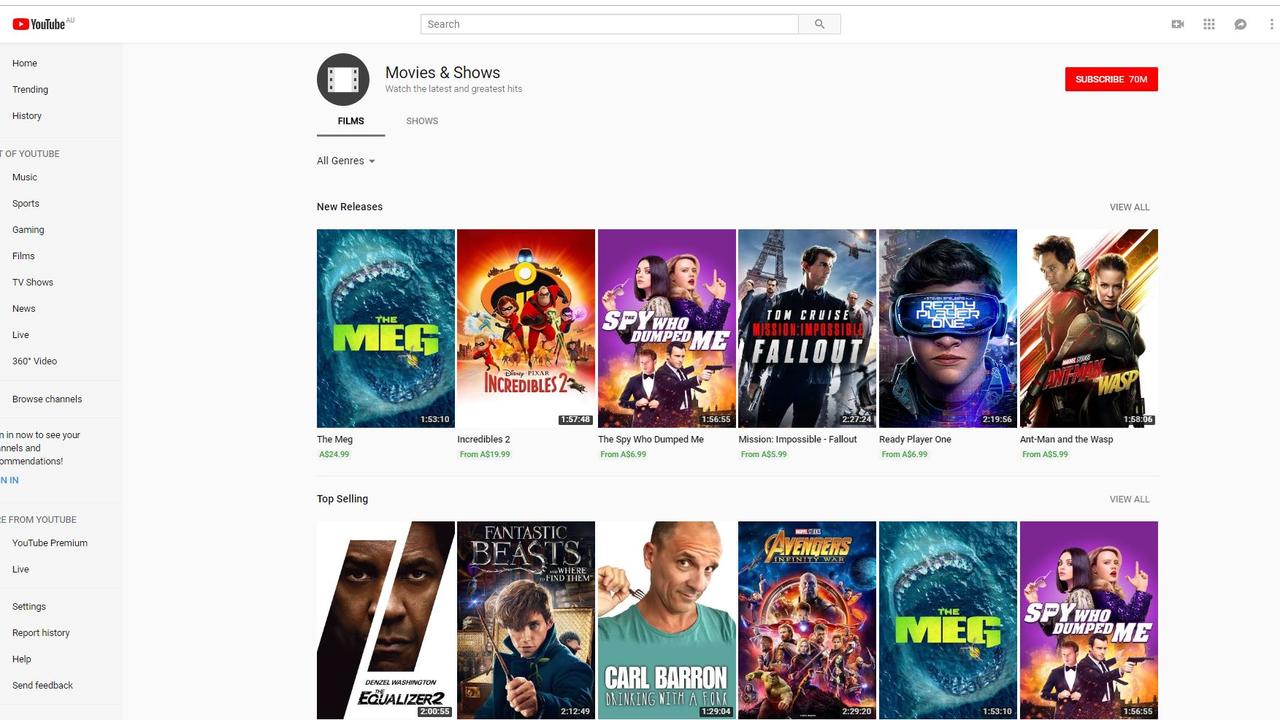Image resolution: width=1280 pixels, height=720 pixels.
Task: Click 'The Spy Who Dumped Me' title text
Action: tap(651, 439)
